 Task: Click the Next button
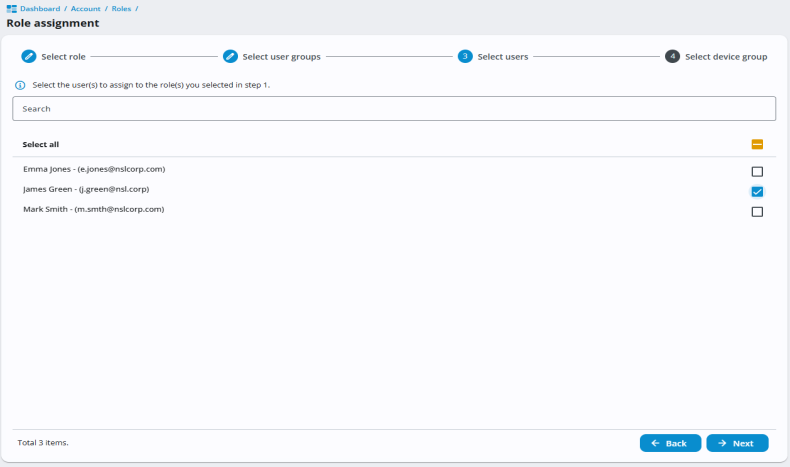click(x=737, y=443)
